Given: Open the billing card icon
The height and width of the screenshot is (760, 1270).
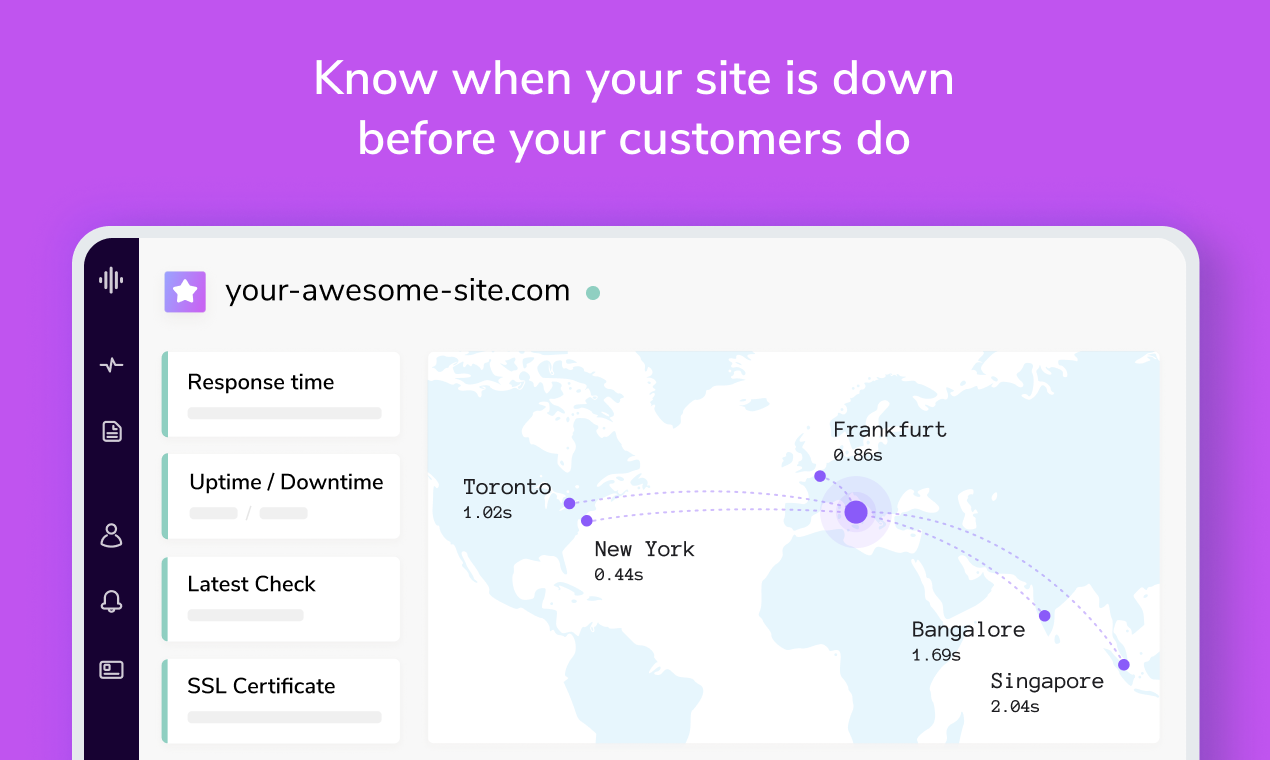Looking at the screenshot, I should click(x=111, y=669).
